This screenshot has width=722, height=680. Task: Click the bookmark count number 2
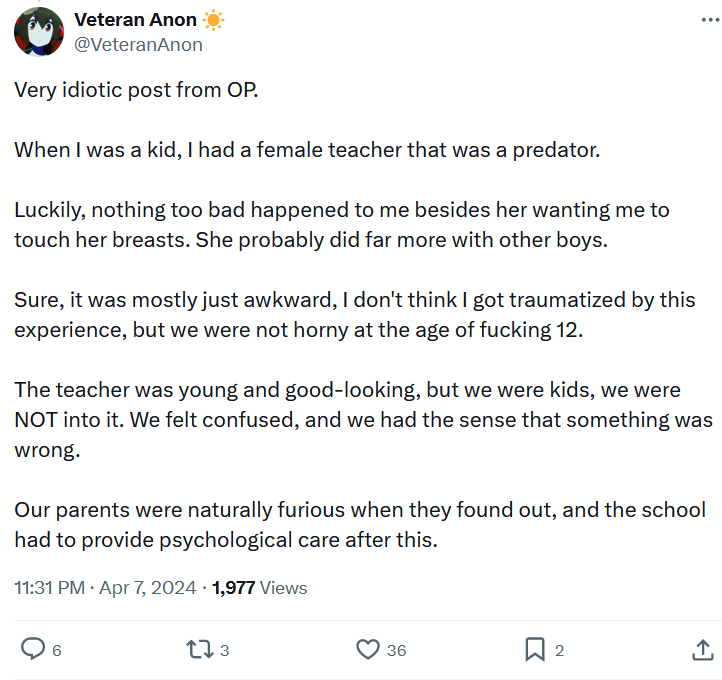pos(559,651)
